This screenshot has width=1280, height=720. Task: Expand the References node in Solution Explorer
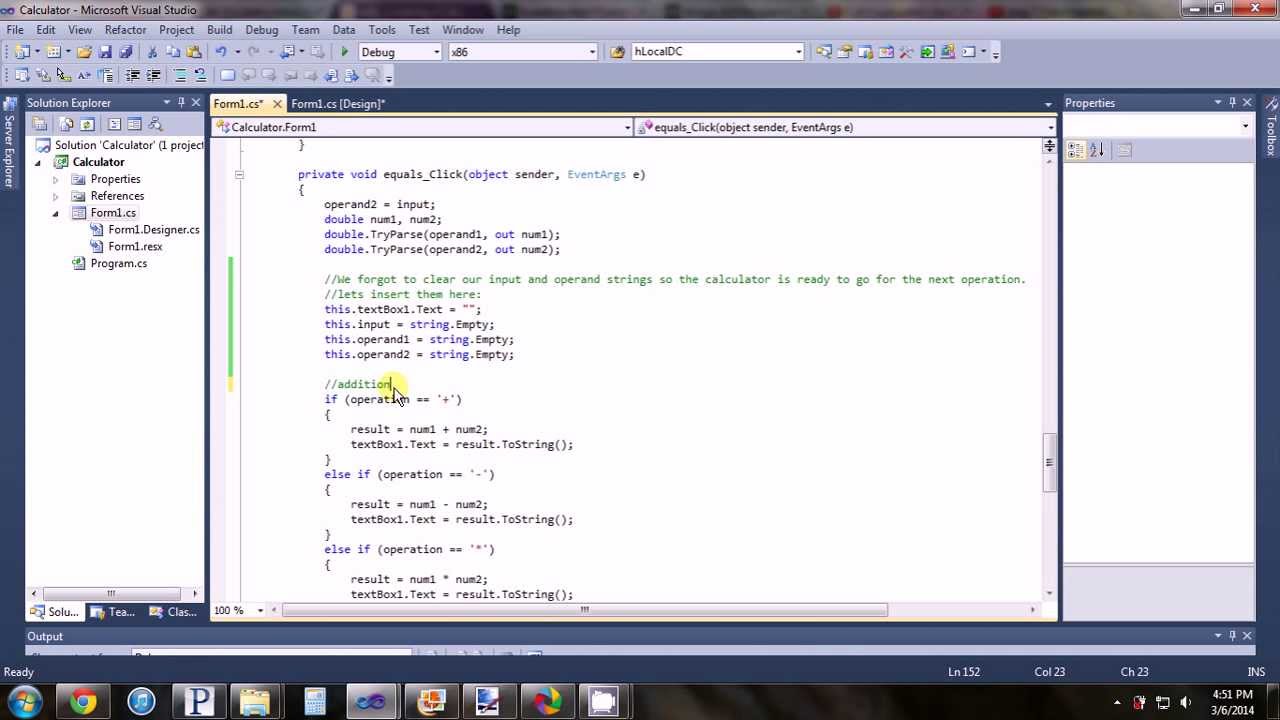[56, 196]
